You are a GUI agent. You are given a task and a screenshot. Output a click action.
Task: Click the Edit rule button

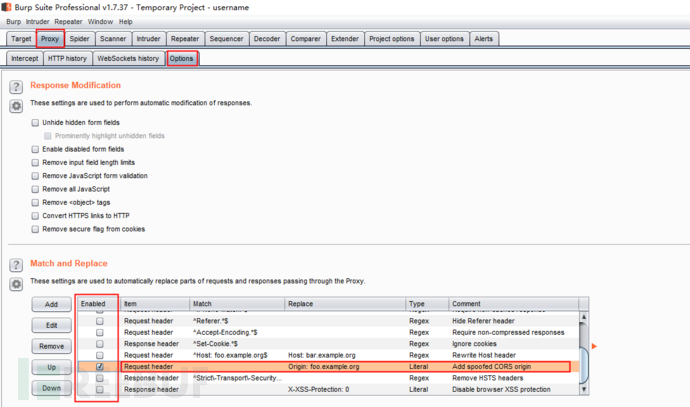[51, 325]
